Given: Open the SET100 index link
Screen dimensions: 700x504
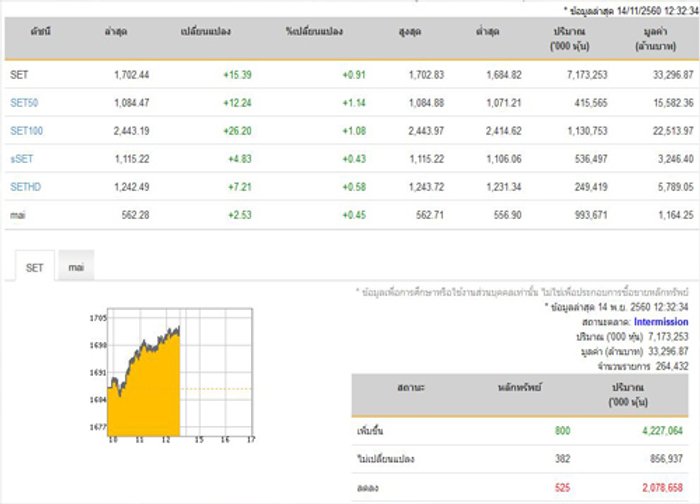Looking at the screenshot, I should coord(26,131).
